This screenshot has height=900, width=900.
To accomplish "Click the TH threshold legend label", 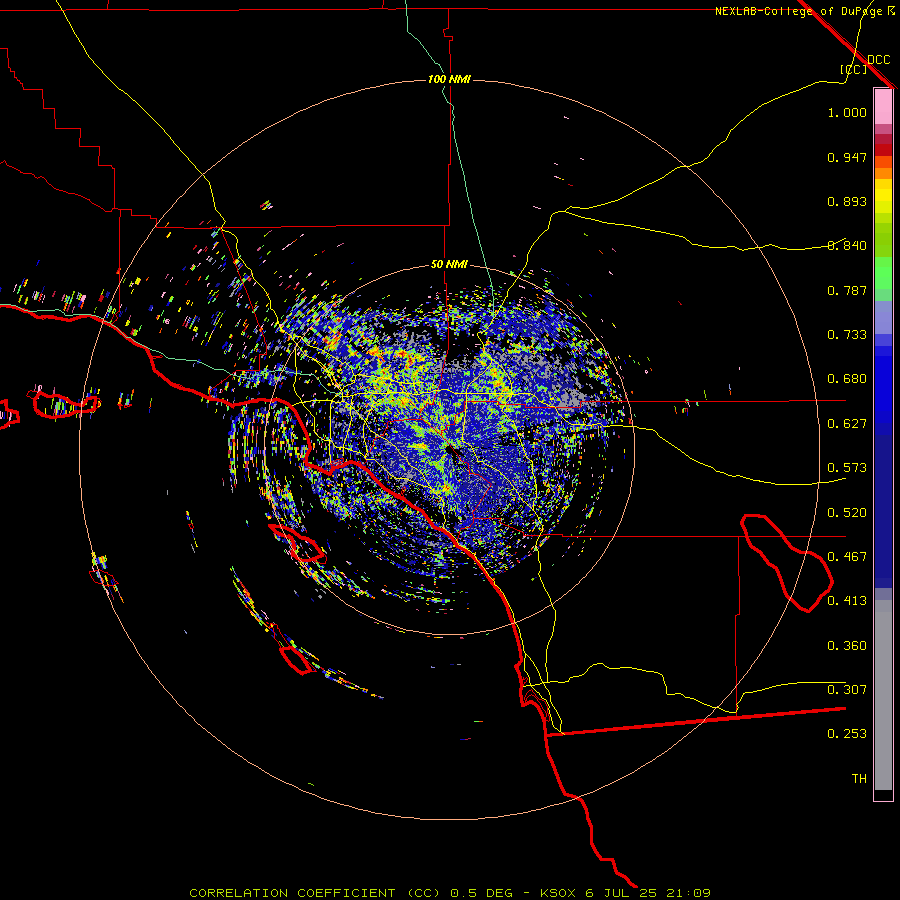I will pyautogui.click(x=859, y=779).
